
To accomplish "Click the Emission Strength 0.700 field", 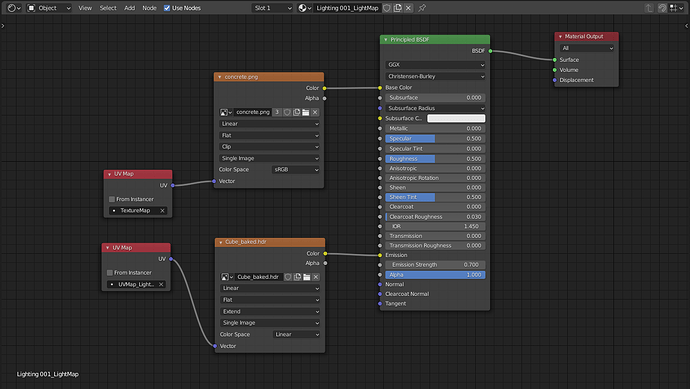I will pos(435,265).
